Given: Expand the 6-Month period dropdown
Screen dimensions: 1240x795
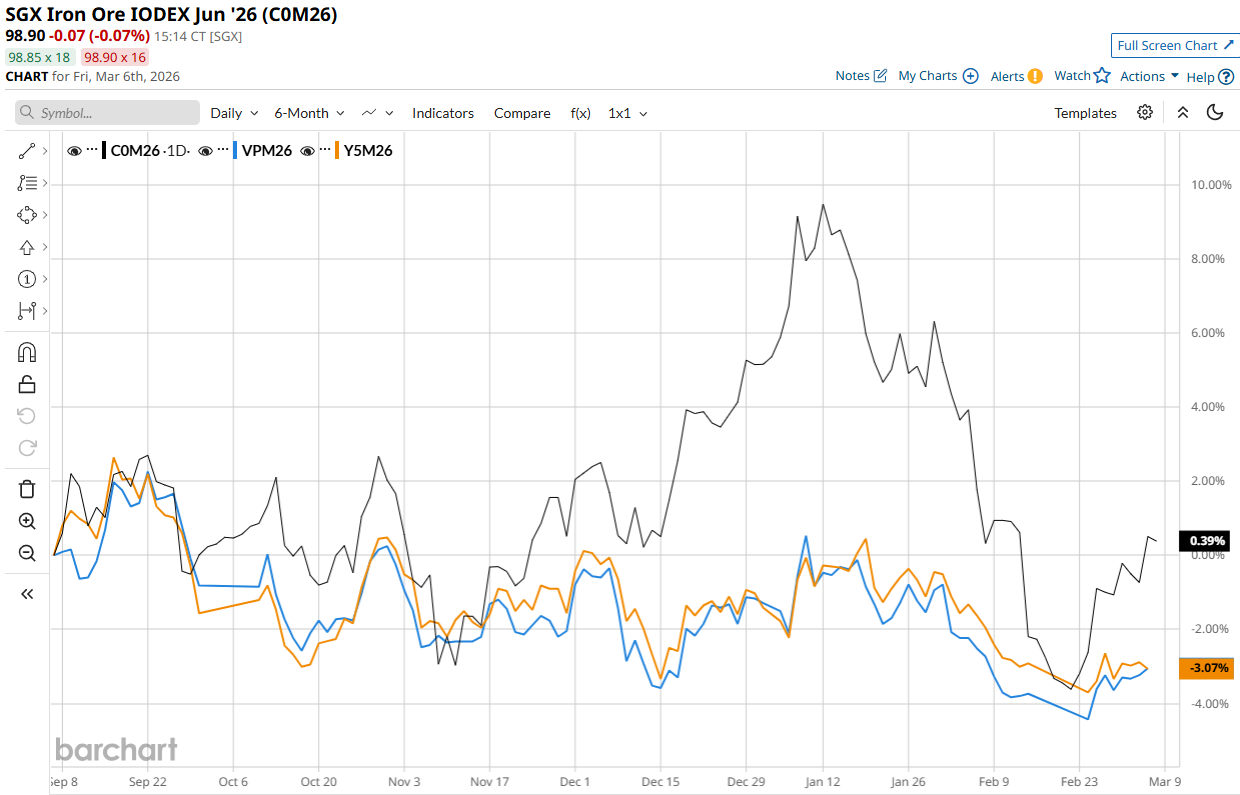Looking at the screenshot, I should point(309,113).
